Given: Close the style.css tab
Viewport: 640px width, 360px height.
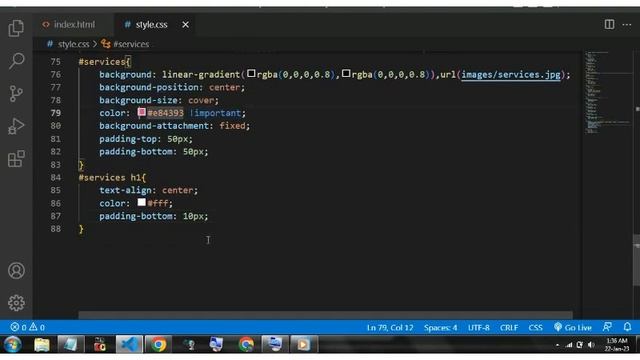Looking at the screenshot, I should point(185,25).
